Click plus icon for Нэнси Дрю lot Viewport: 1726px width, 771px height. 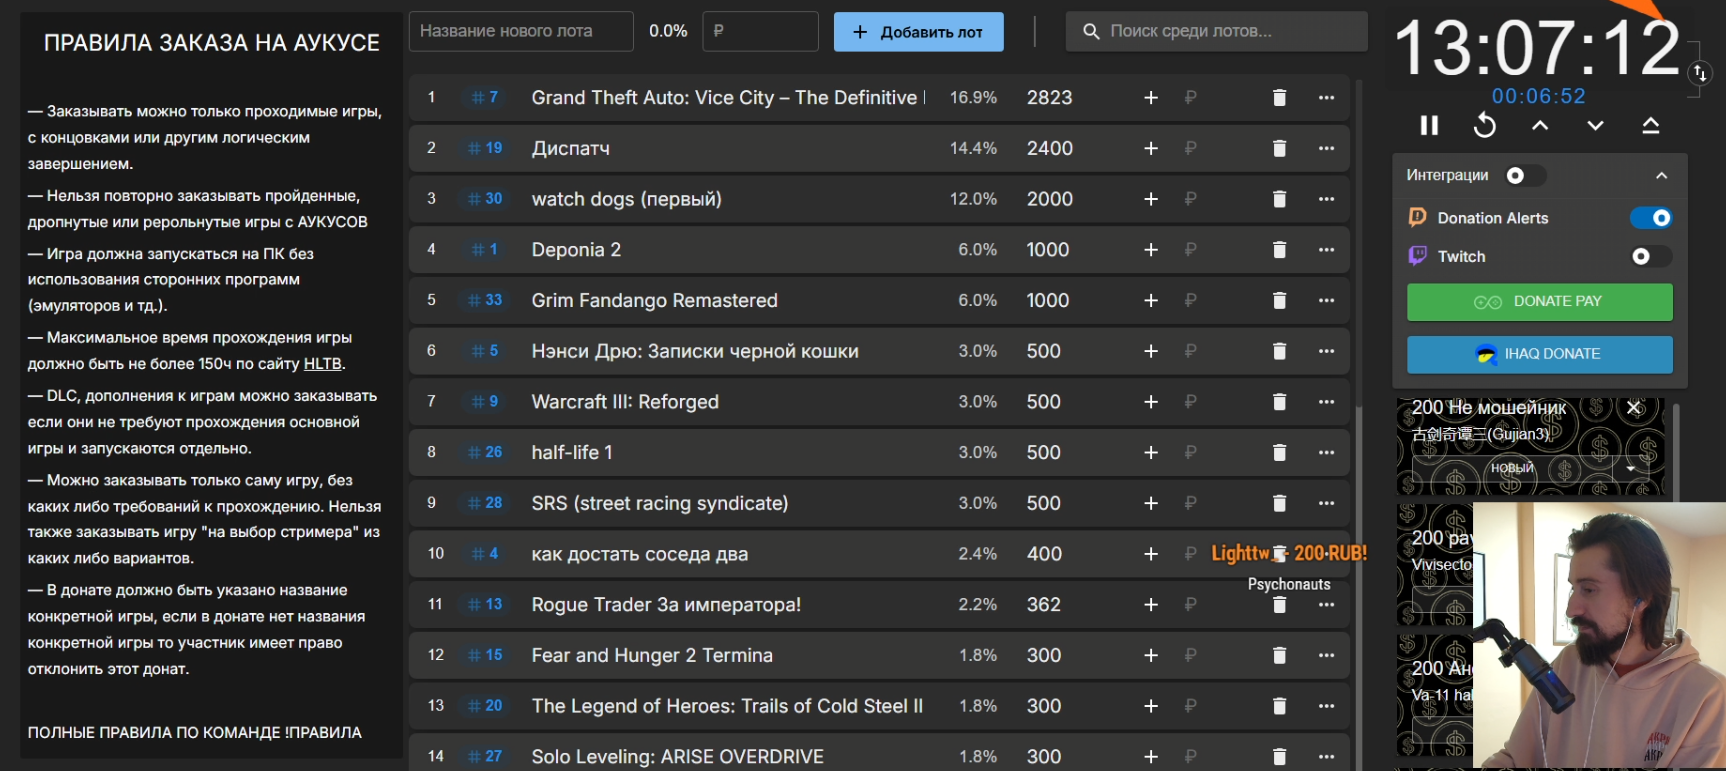1151,351
